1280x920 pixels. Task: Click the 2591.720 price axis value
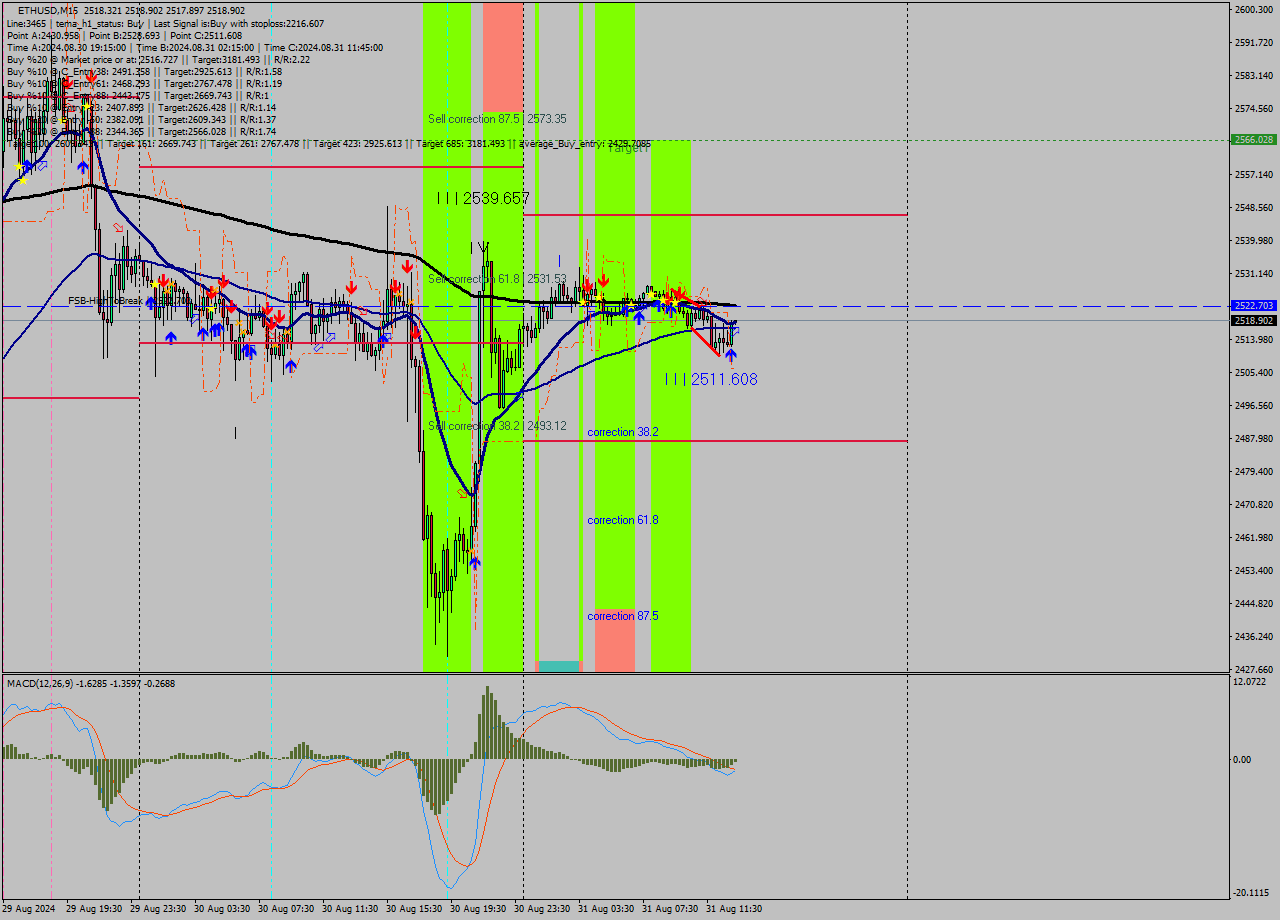1254,42
